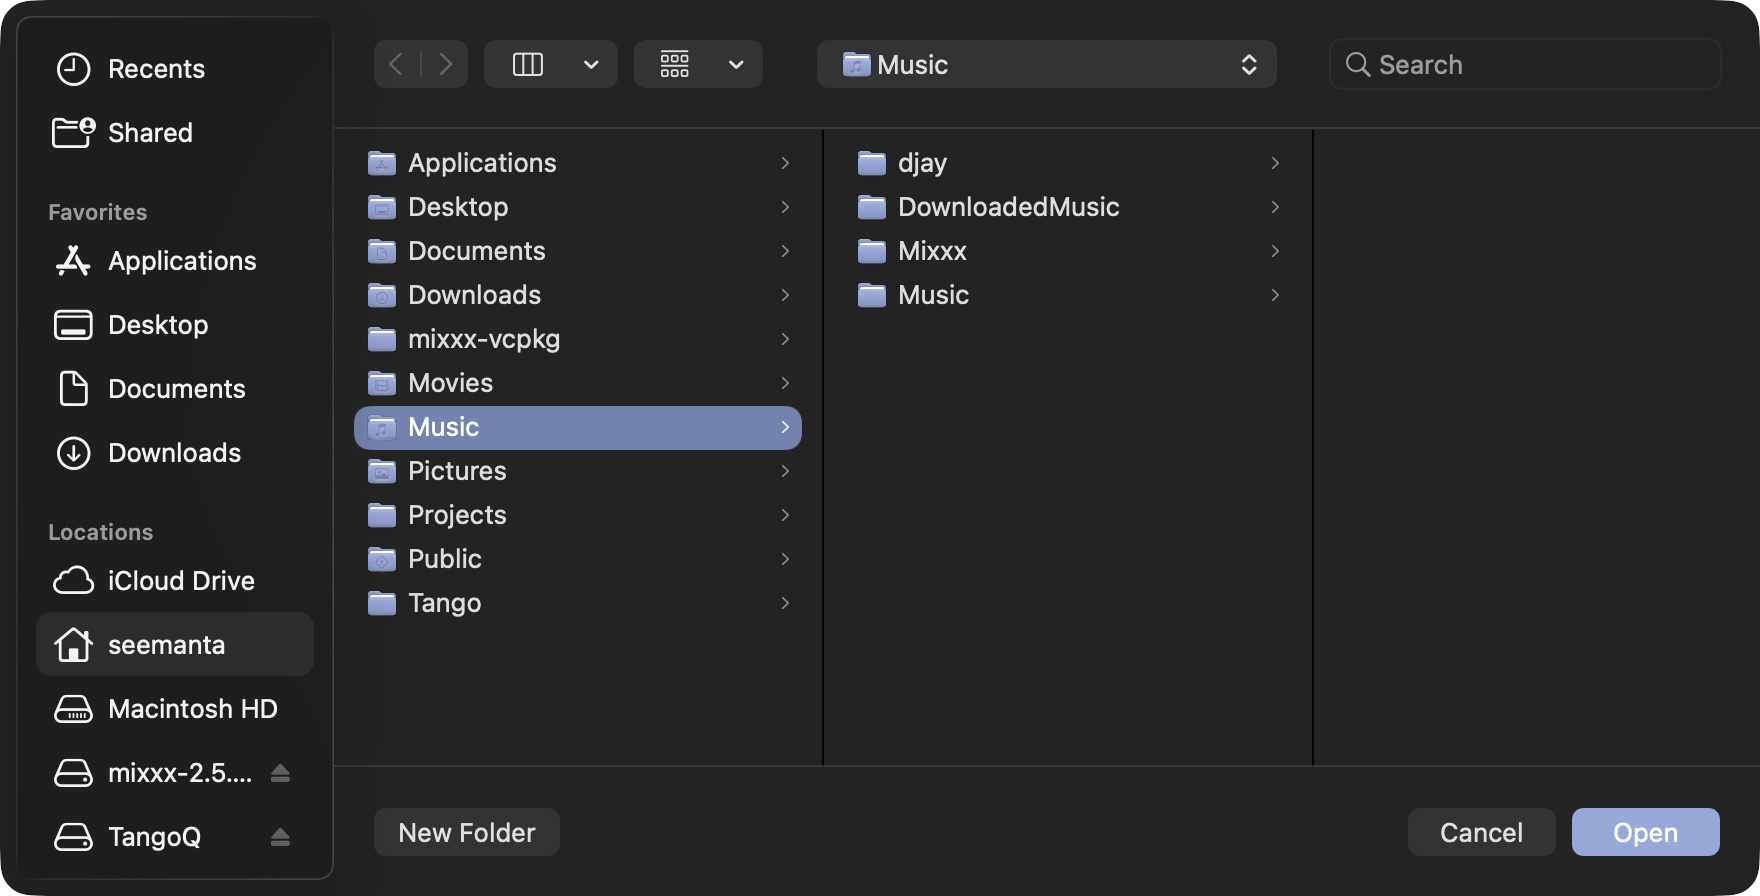
Task: Select the seemanta home folder
Action: [x=175, y=645]
